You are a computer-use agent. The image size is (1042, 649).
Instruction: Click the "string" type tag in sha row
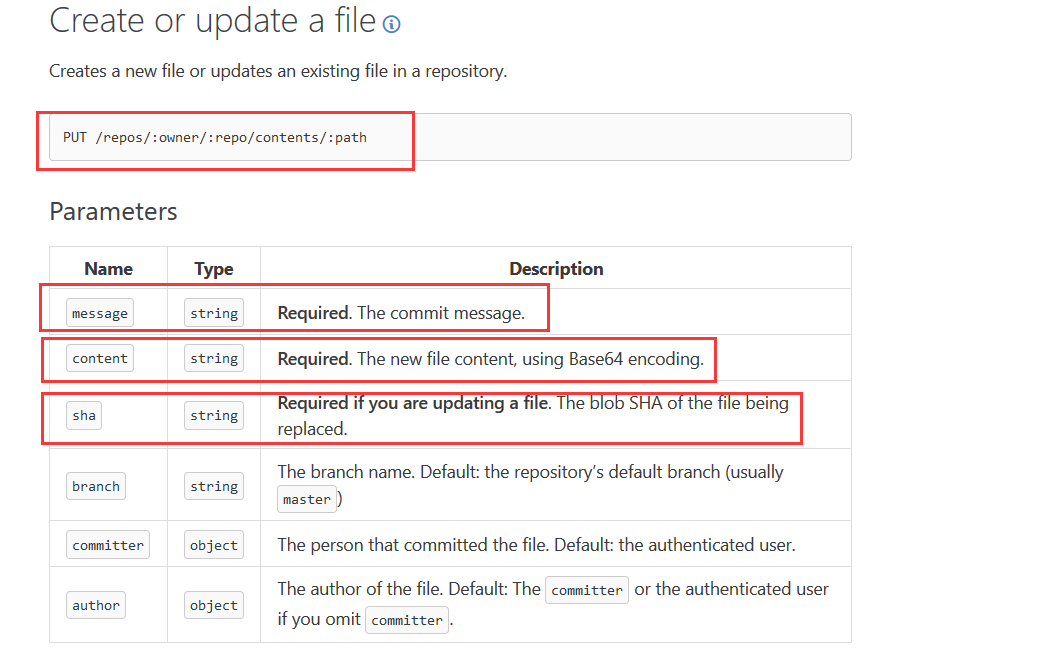click(x=214, y=415)
